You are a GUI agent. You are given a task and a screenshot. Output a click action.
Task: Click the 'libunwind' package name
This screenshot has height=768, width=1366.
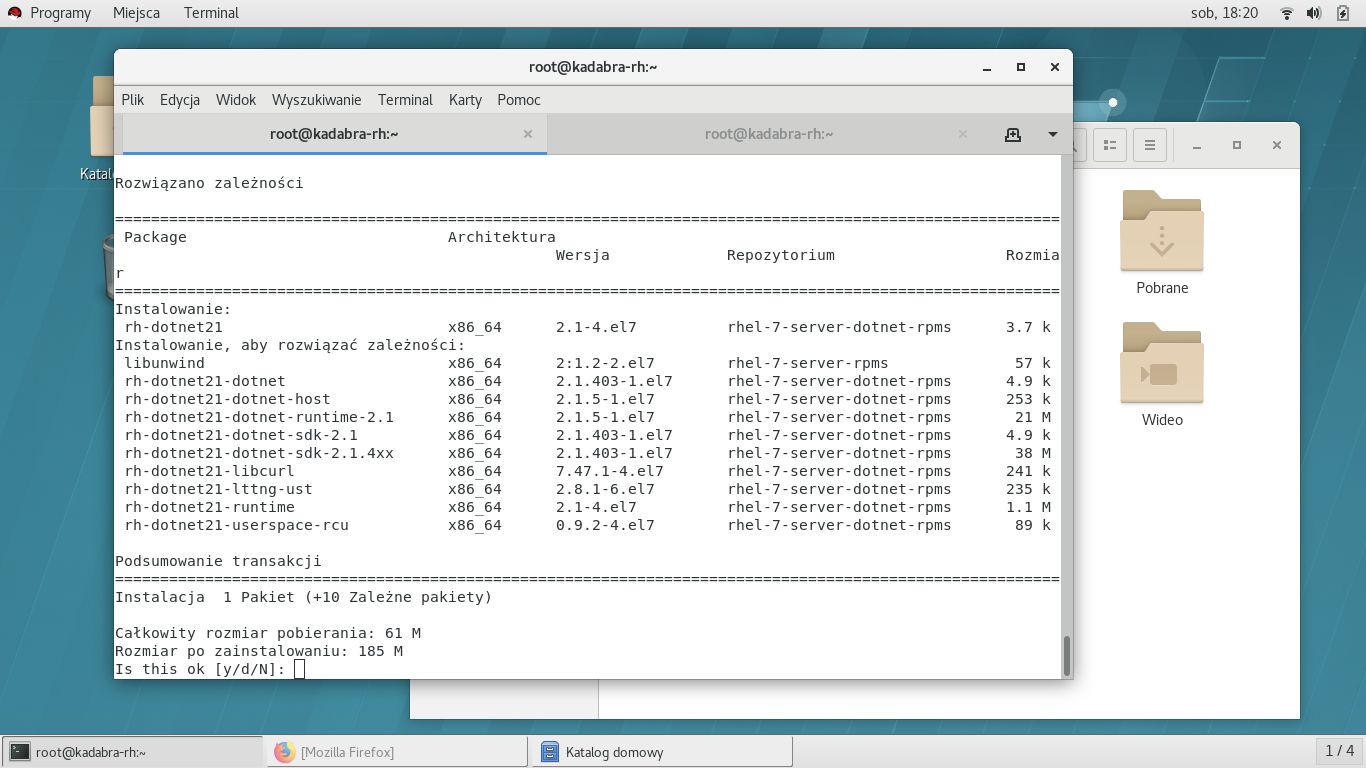[164, 363]
